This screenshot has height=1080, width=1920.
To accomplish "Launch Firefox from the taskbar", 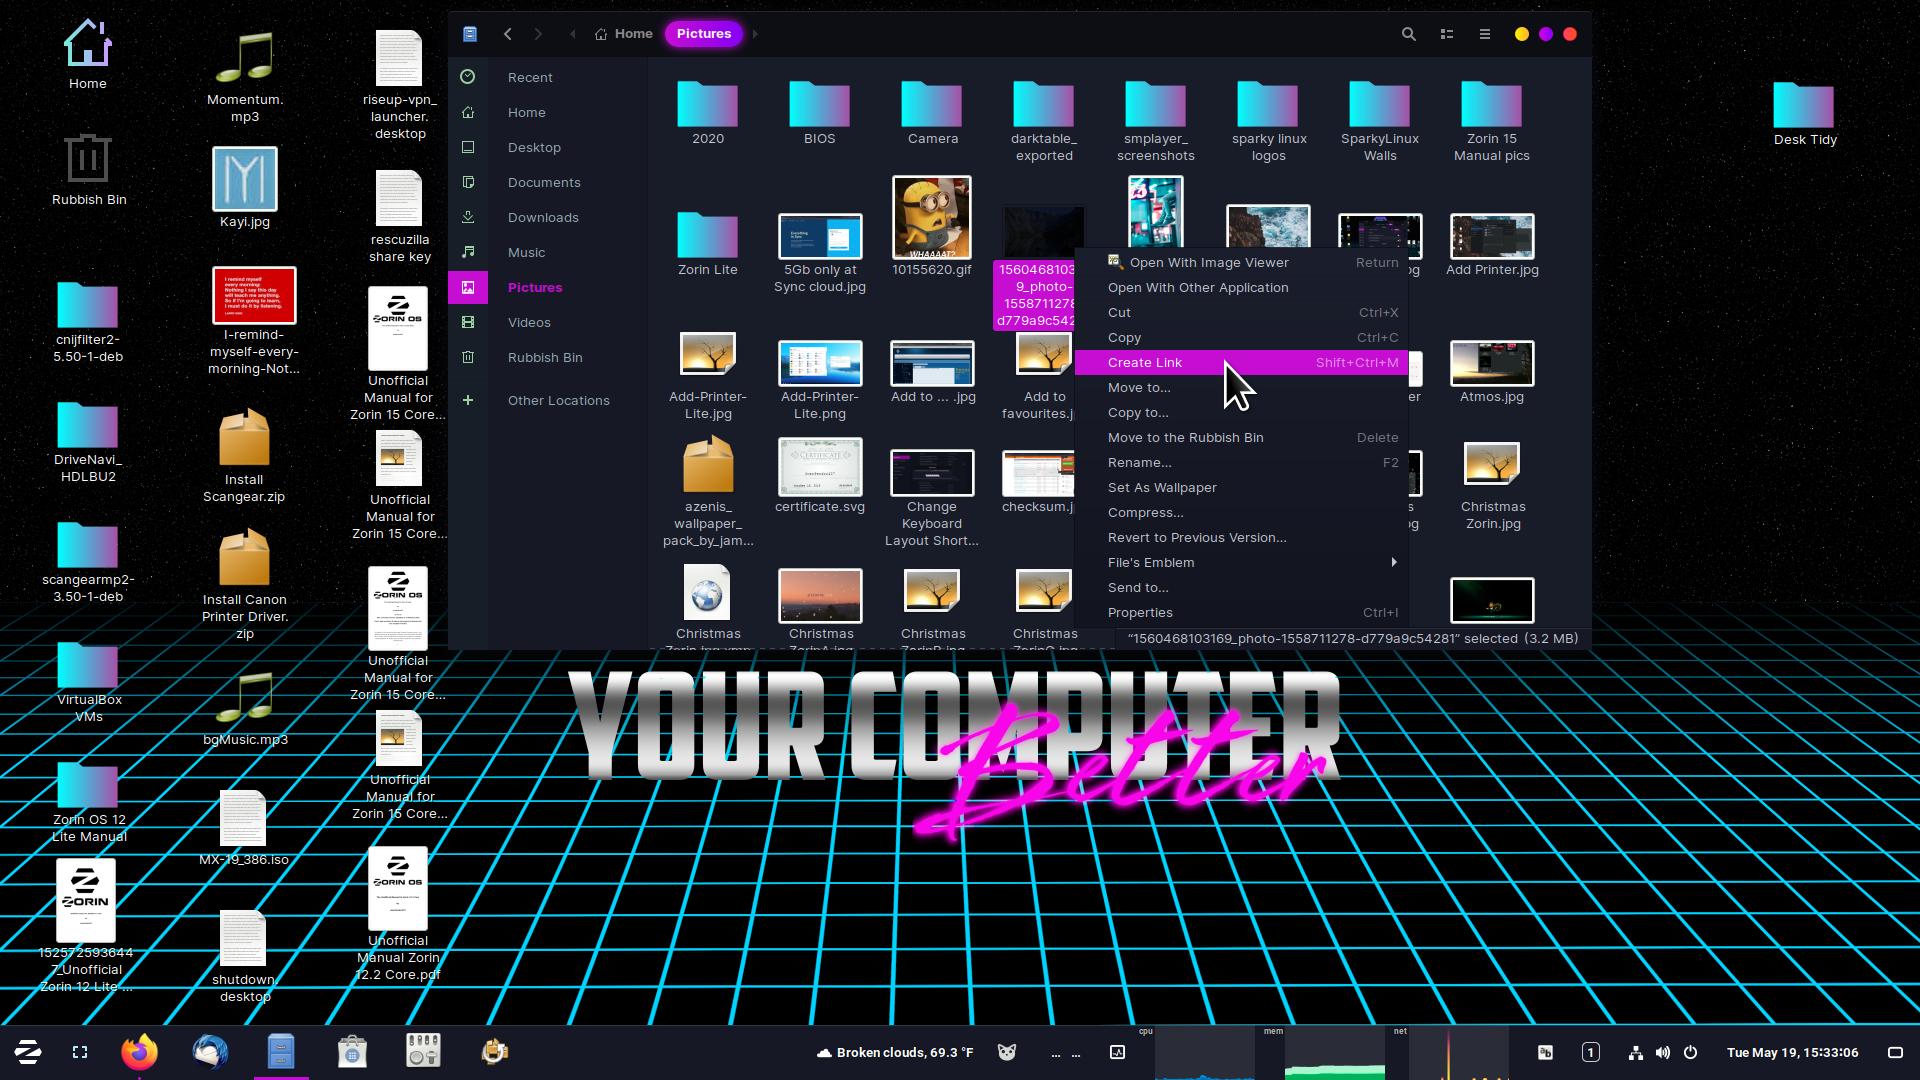I will click(x=140, y=1052).
